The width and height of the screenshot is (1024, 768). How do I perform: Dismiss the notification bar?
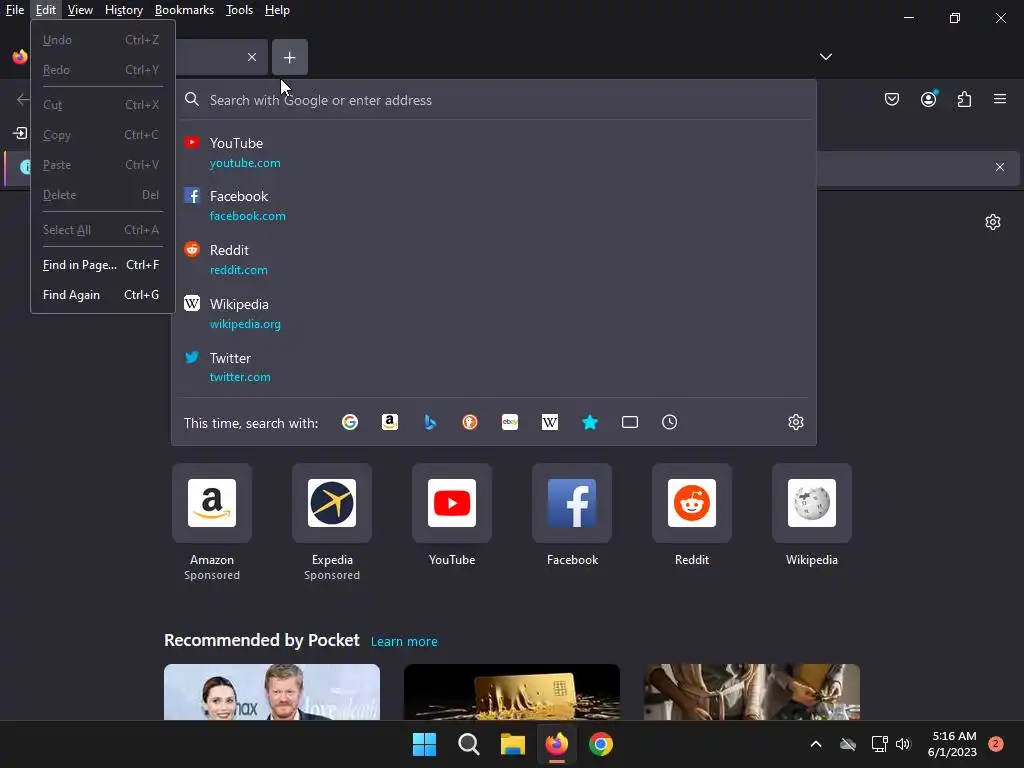pyautogui.click(x=999, y=167)
